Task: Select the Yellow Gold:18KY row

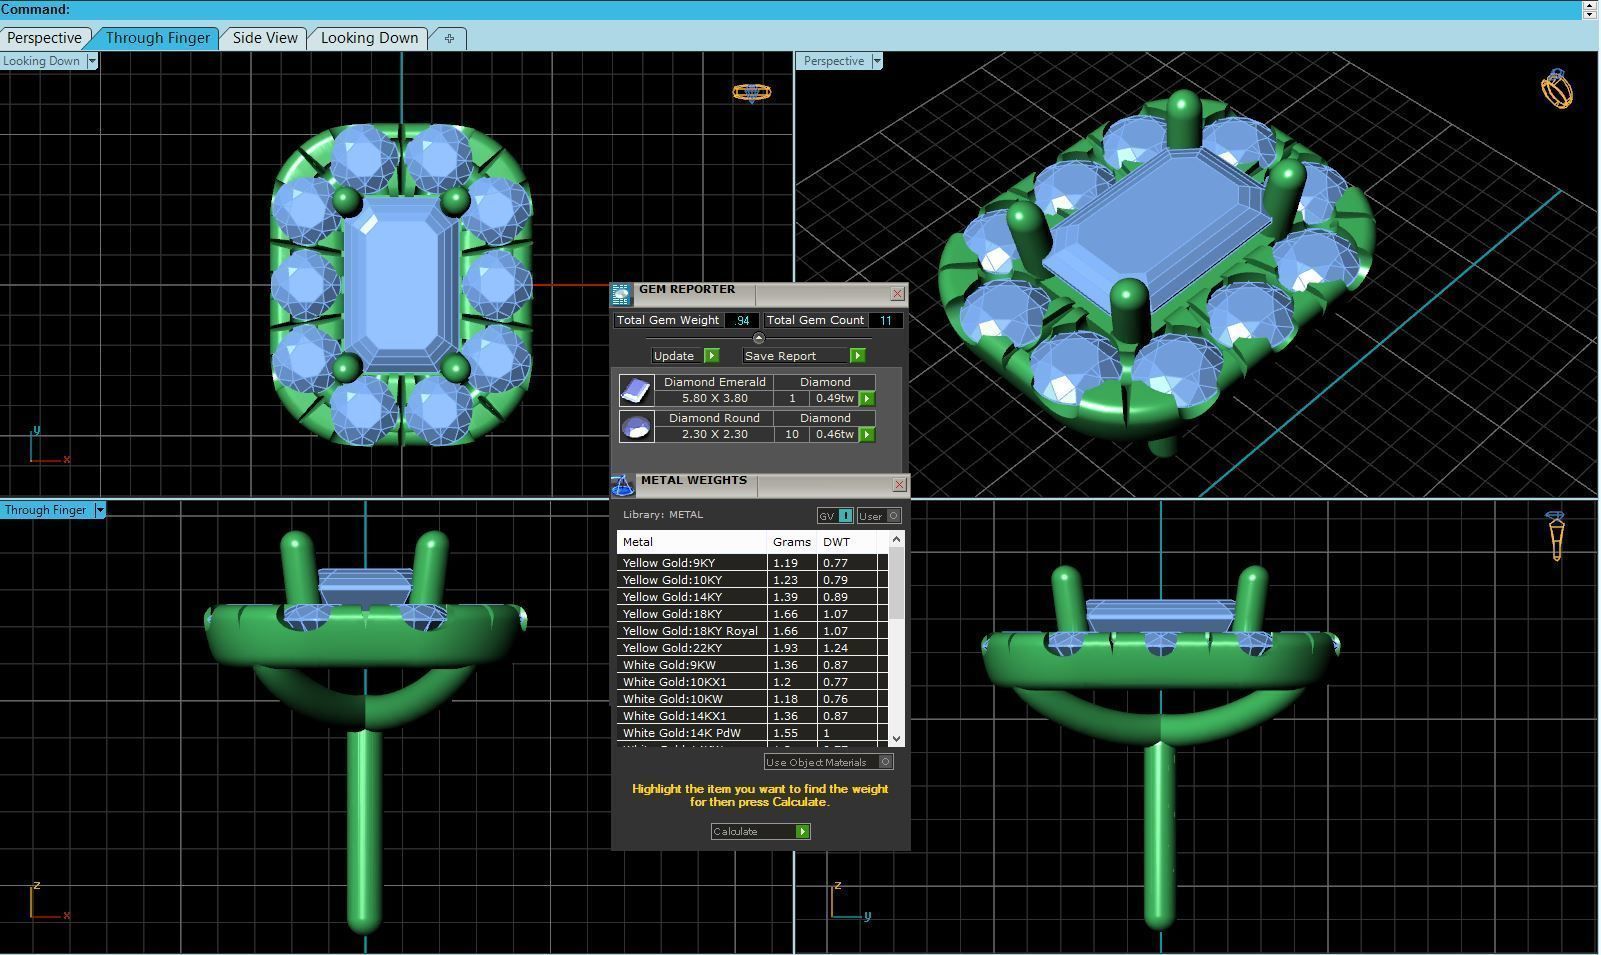Action: [752, 614]
